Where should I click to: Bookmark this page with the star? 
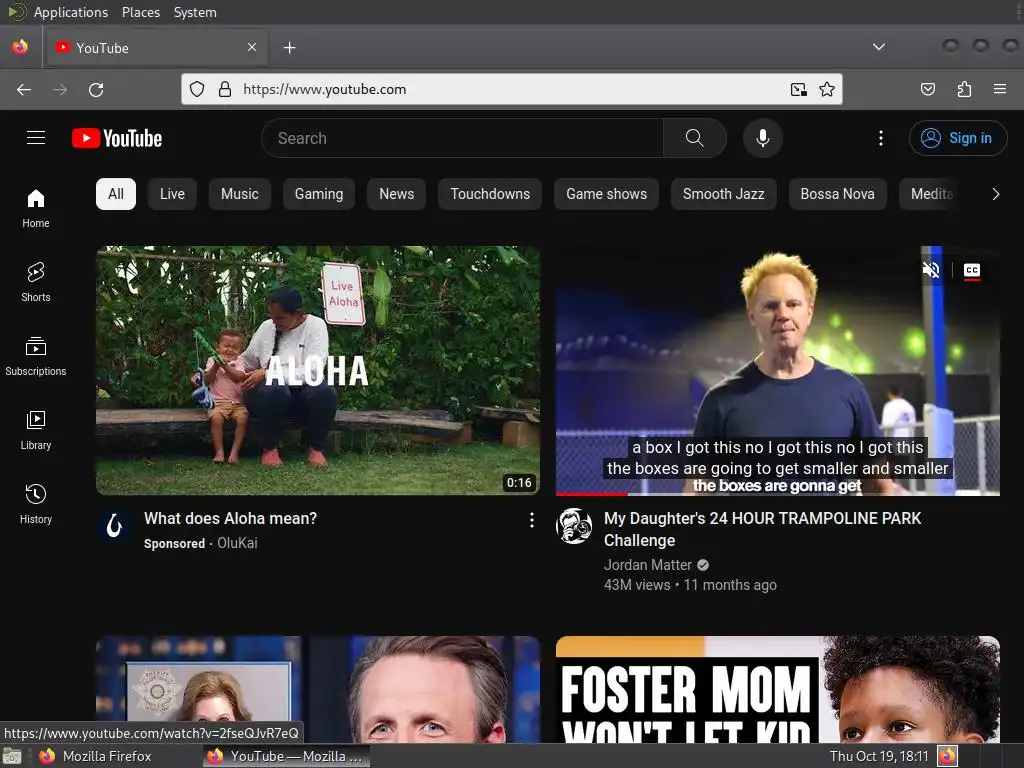coord(827,89)
